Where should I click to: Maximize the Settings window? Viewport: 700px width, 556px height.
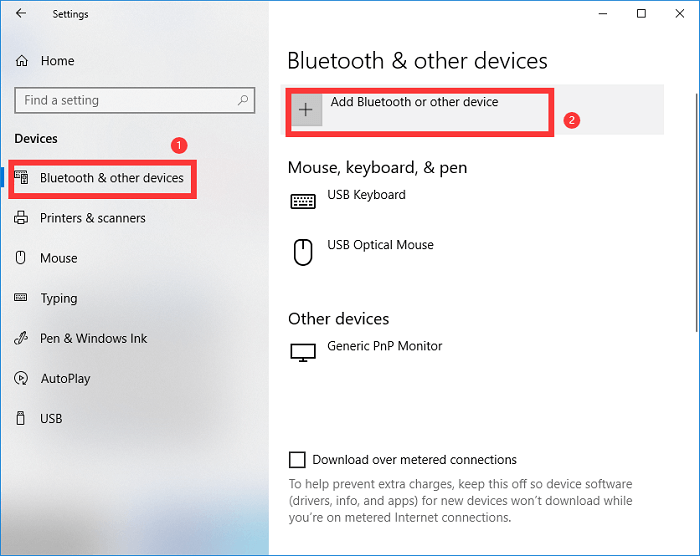click(x=641, y=14)
